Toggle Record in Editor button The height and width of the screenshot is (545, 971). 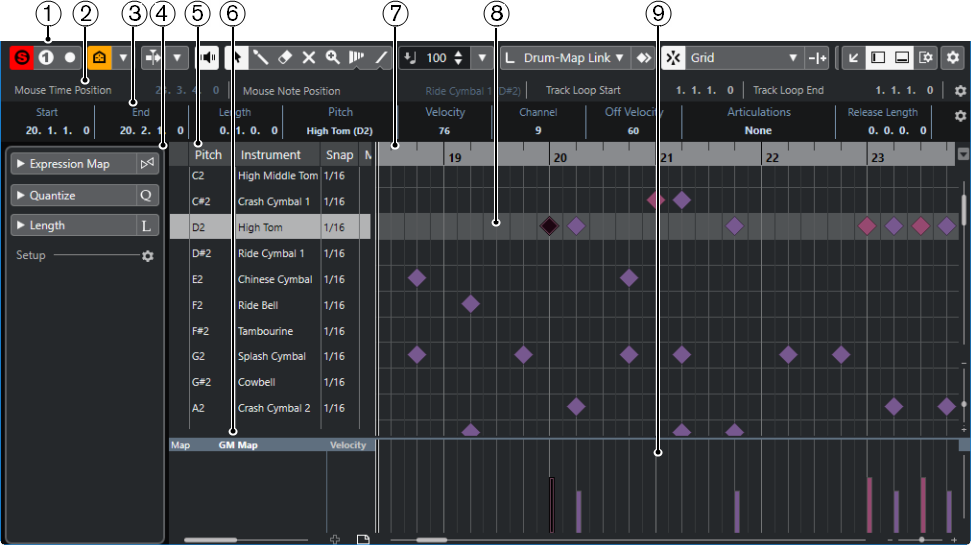click(x=46, y=58)
